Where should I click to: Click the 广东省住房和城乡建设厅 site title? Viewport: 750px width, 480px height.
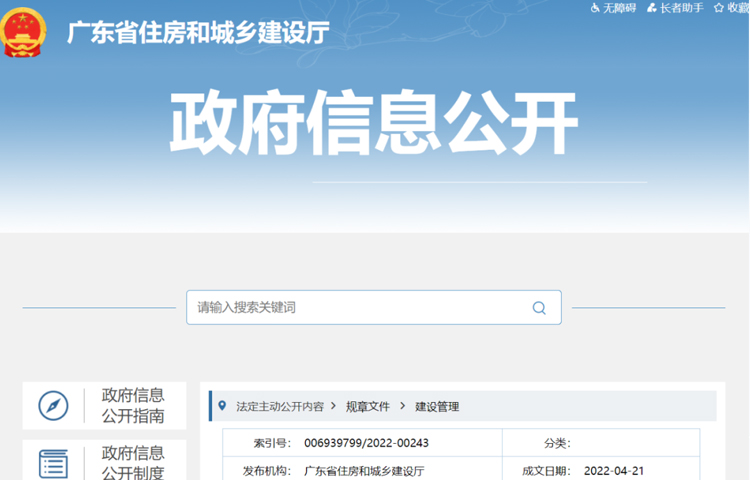pos(198,33)
